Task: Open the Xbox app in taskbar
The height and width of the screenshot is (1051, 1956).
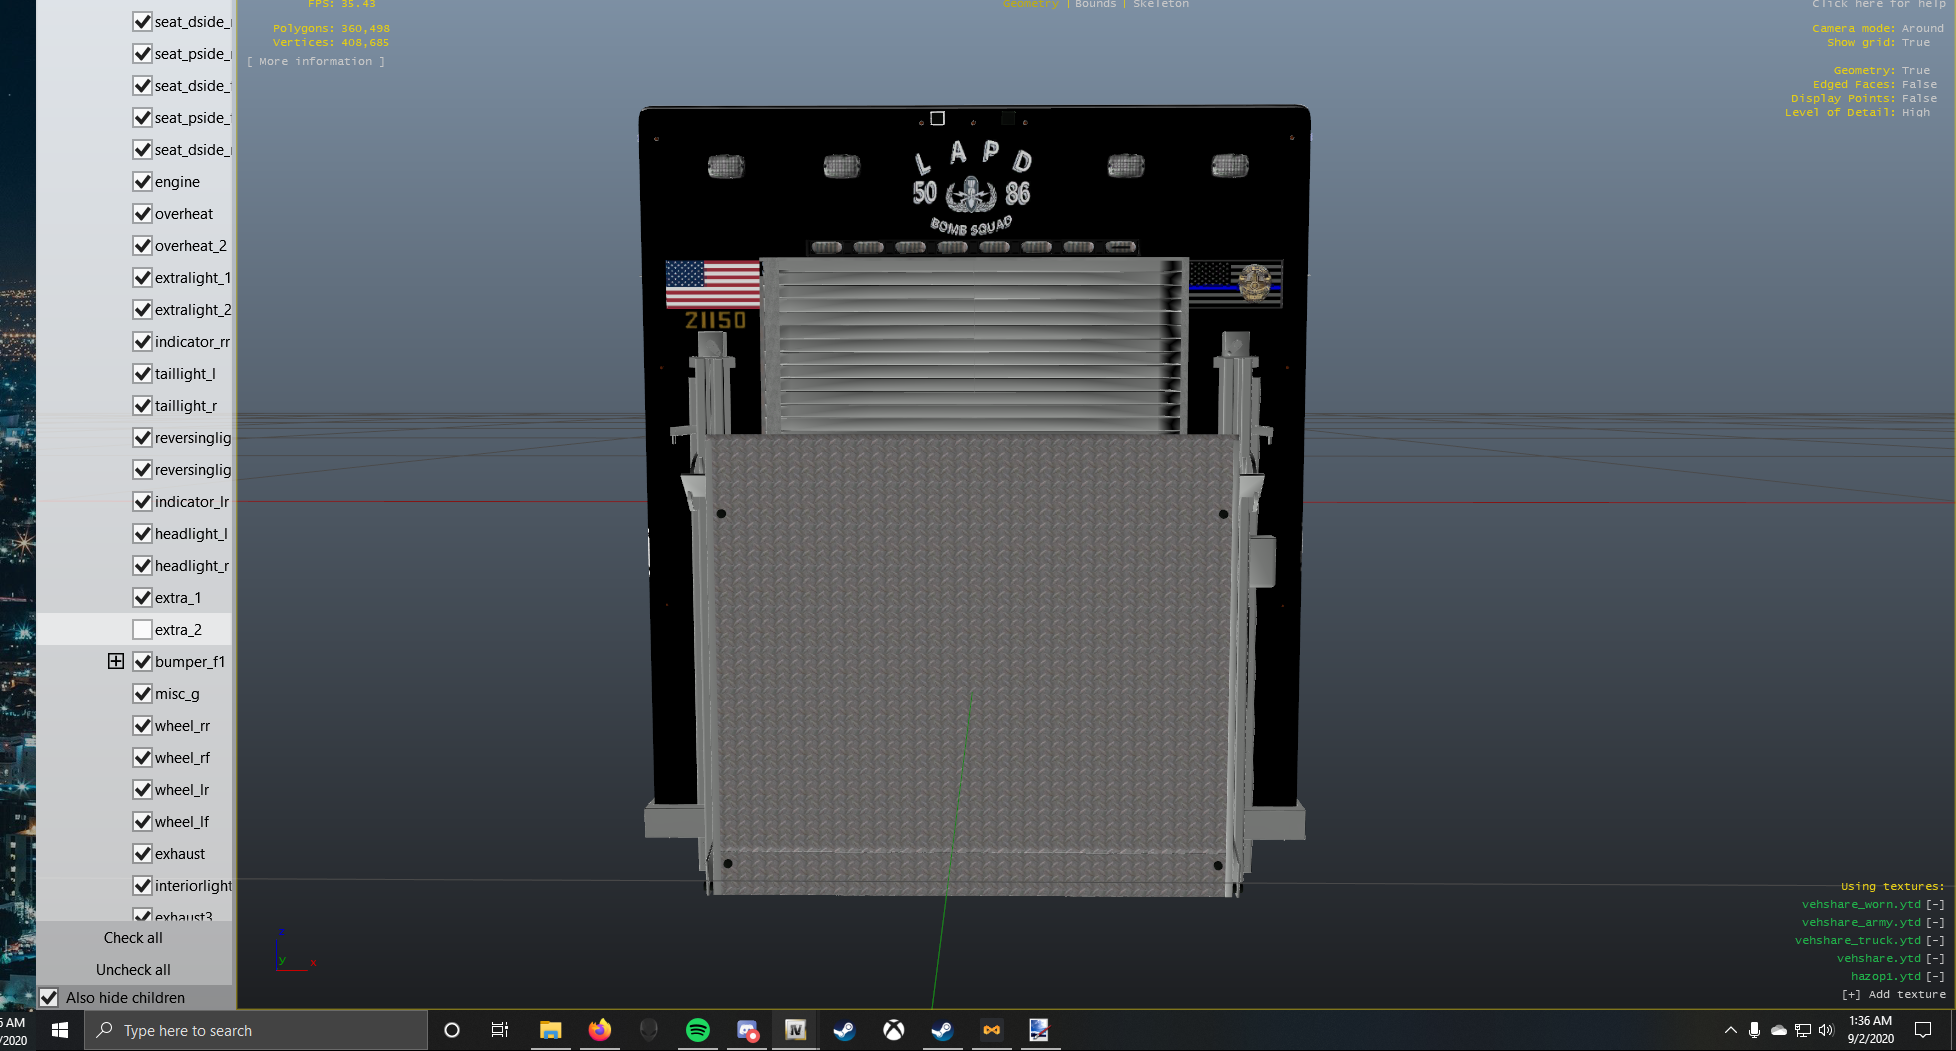Action: click(x=893, y=1030)
